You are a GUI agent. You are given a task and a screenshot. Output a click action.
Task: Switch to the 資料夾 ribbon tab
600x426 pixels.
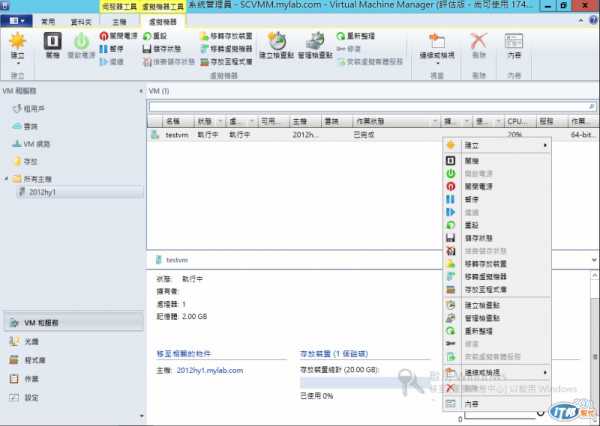tap(81, 22)
